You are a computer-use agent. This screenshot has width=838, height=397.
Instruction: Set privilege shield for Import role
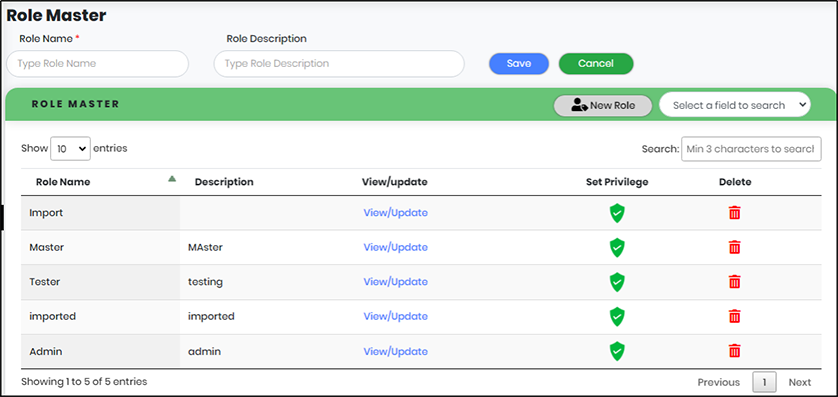point(617,213)
